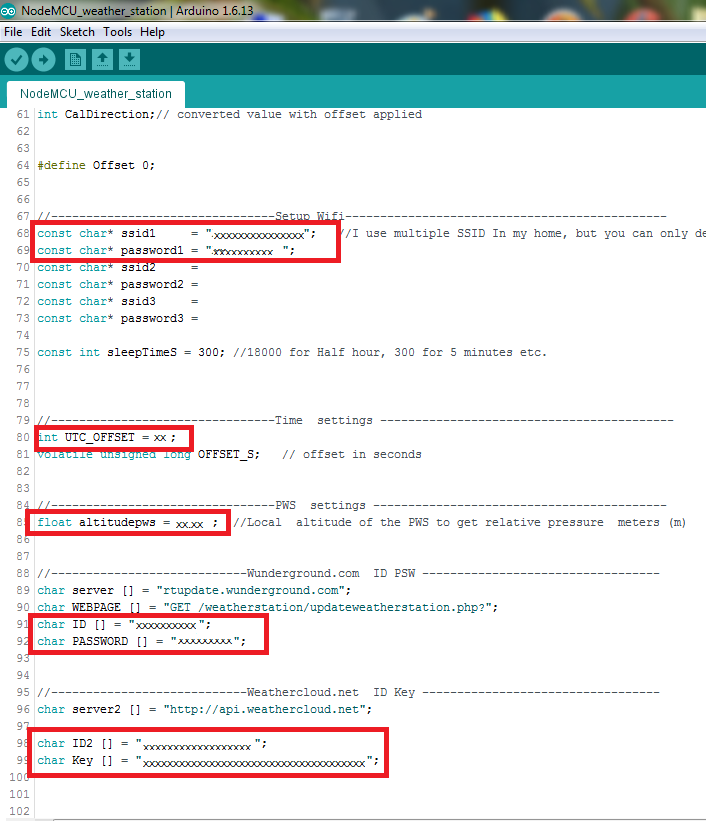Create a new sketch with New icon
The width and height of the screenshot is (706, 821).
(75, 59)
